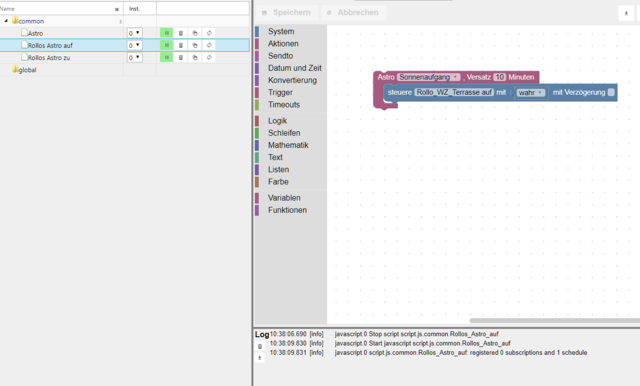Delete the Astro script via trash icon

[181, 33]
